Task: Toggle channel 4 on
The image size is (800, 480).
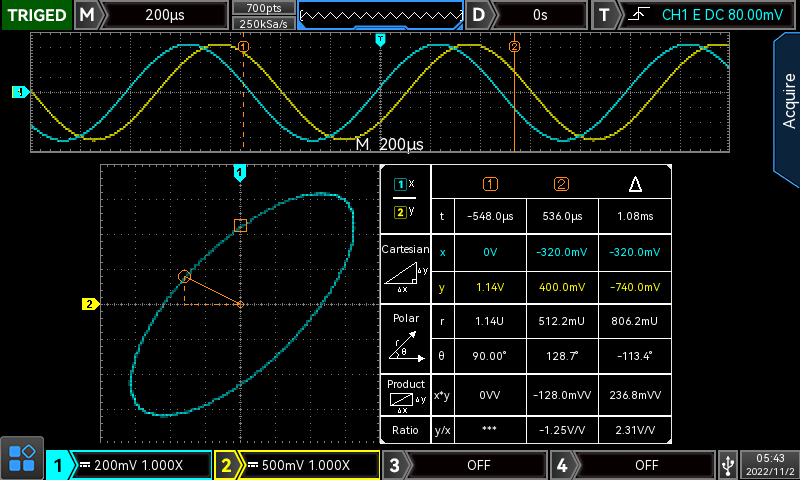Action: tap(645, 465)
